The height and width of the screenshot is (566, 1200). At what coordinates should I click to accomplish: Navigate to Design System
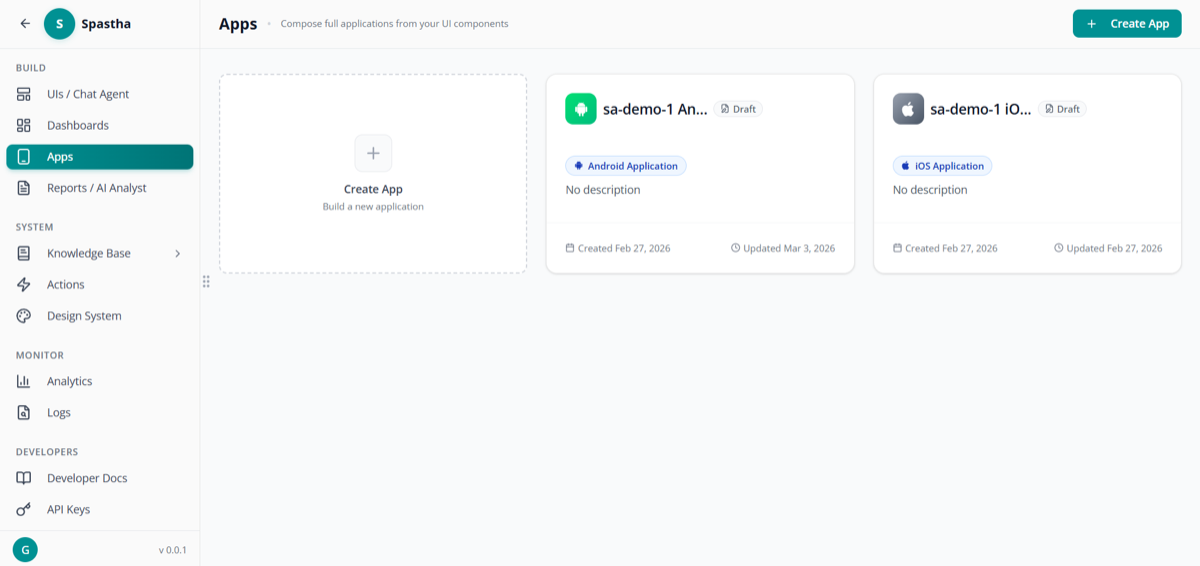100,316
